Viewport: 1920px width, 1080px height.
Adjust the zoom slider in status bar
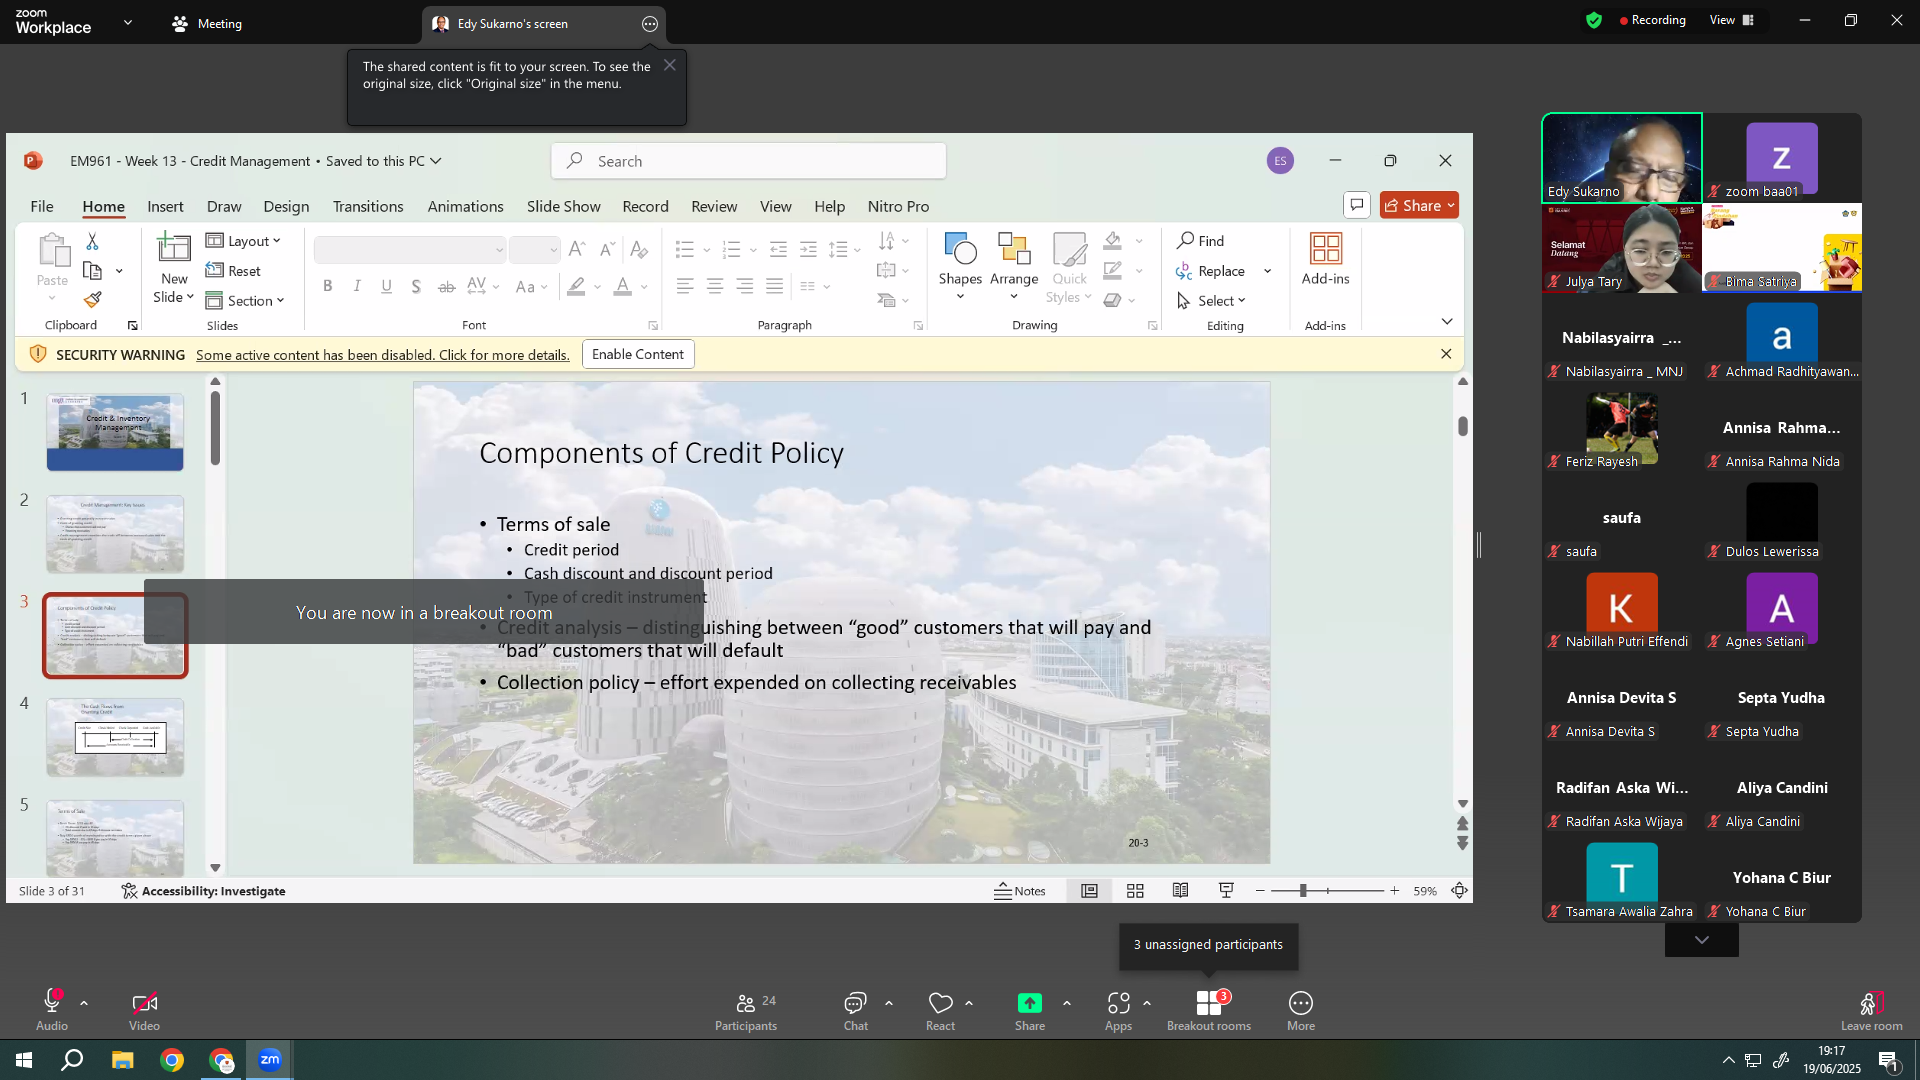(1327, 891)
